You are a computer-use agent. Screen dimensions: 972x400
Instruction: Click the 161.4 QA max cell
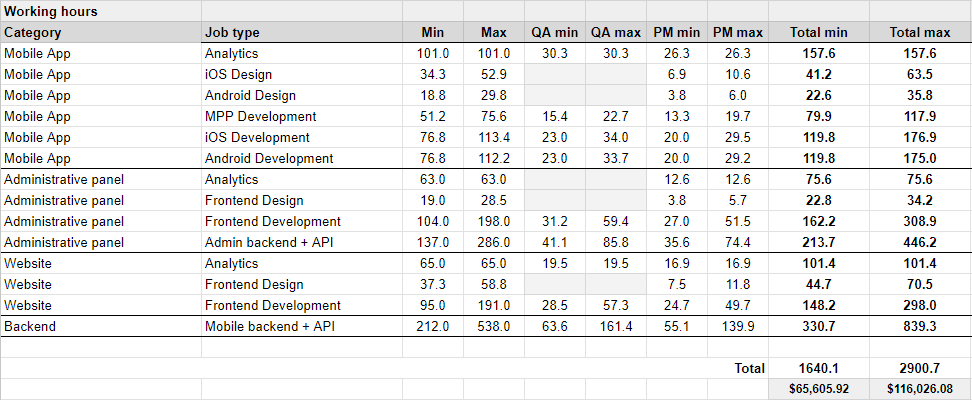[614, 326]
